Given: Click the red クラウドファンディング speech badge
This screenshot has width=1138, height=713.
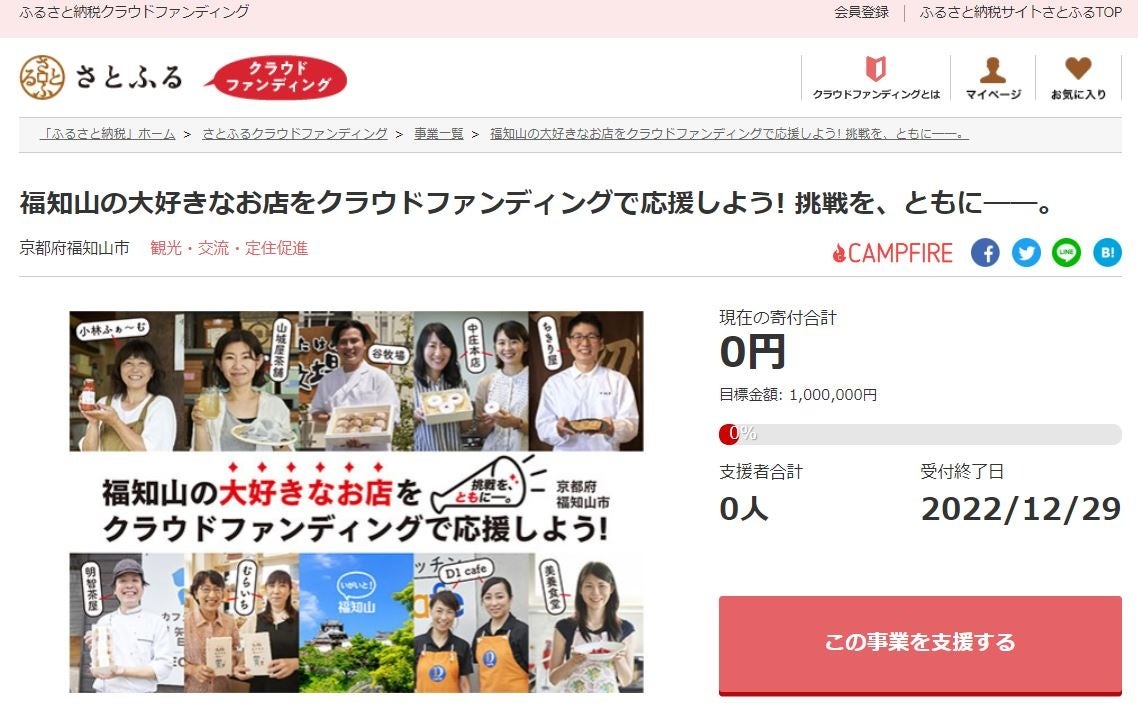Looking at the screenshot, I should tap(276, 77).
